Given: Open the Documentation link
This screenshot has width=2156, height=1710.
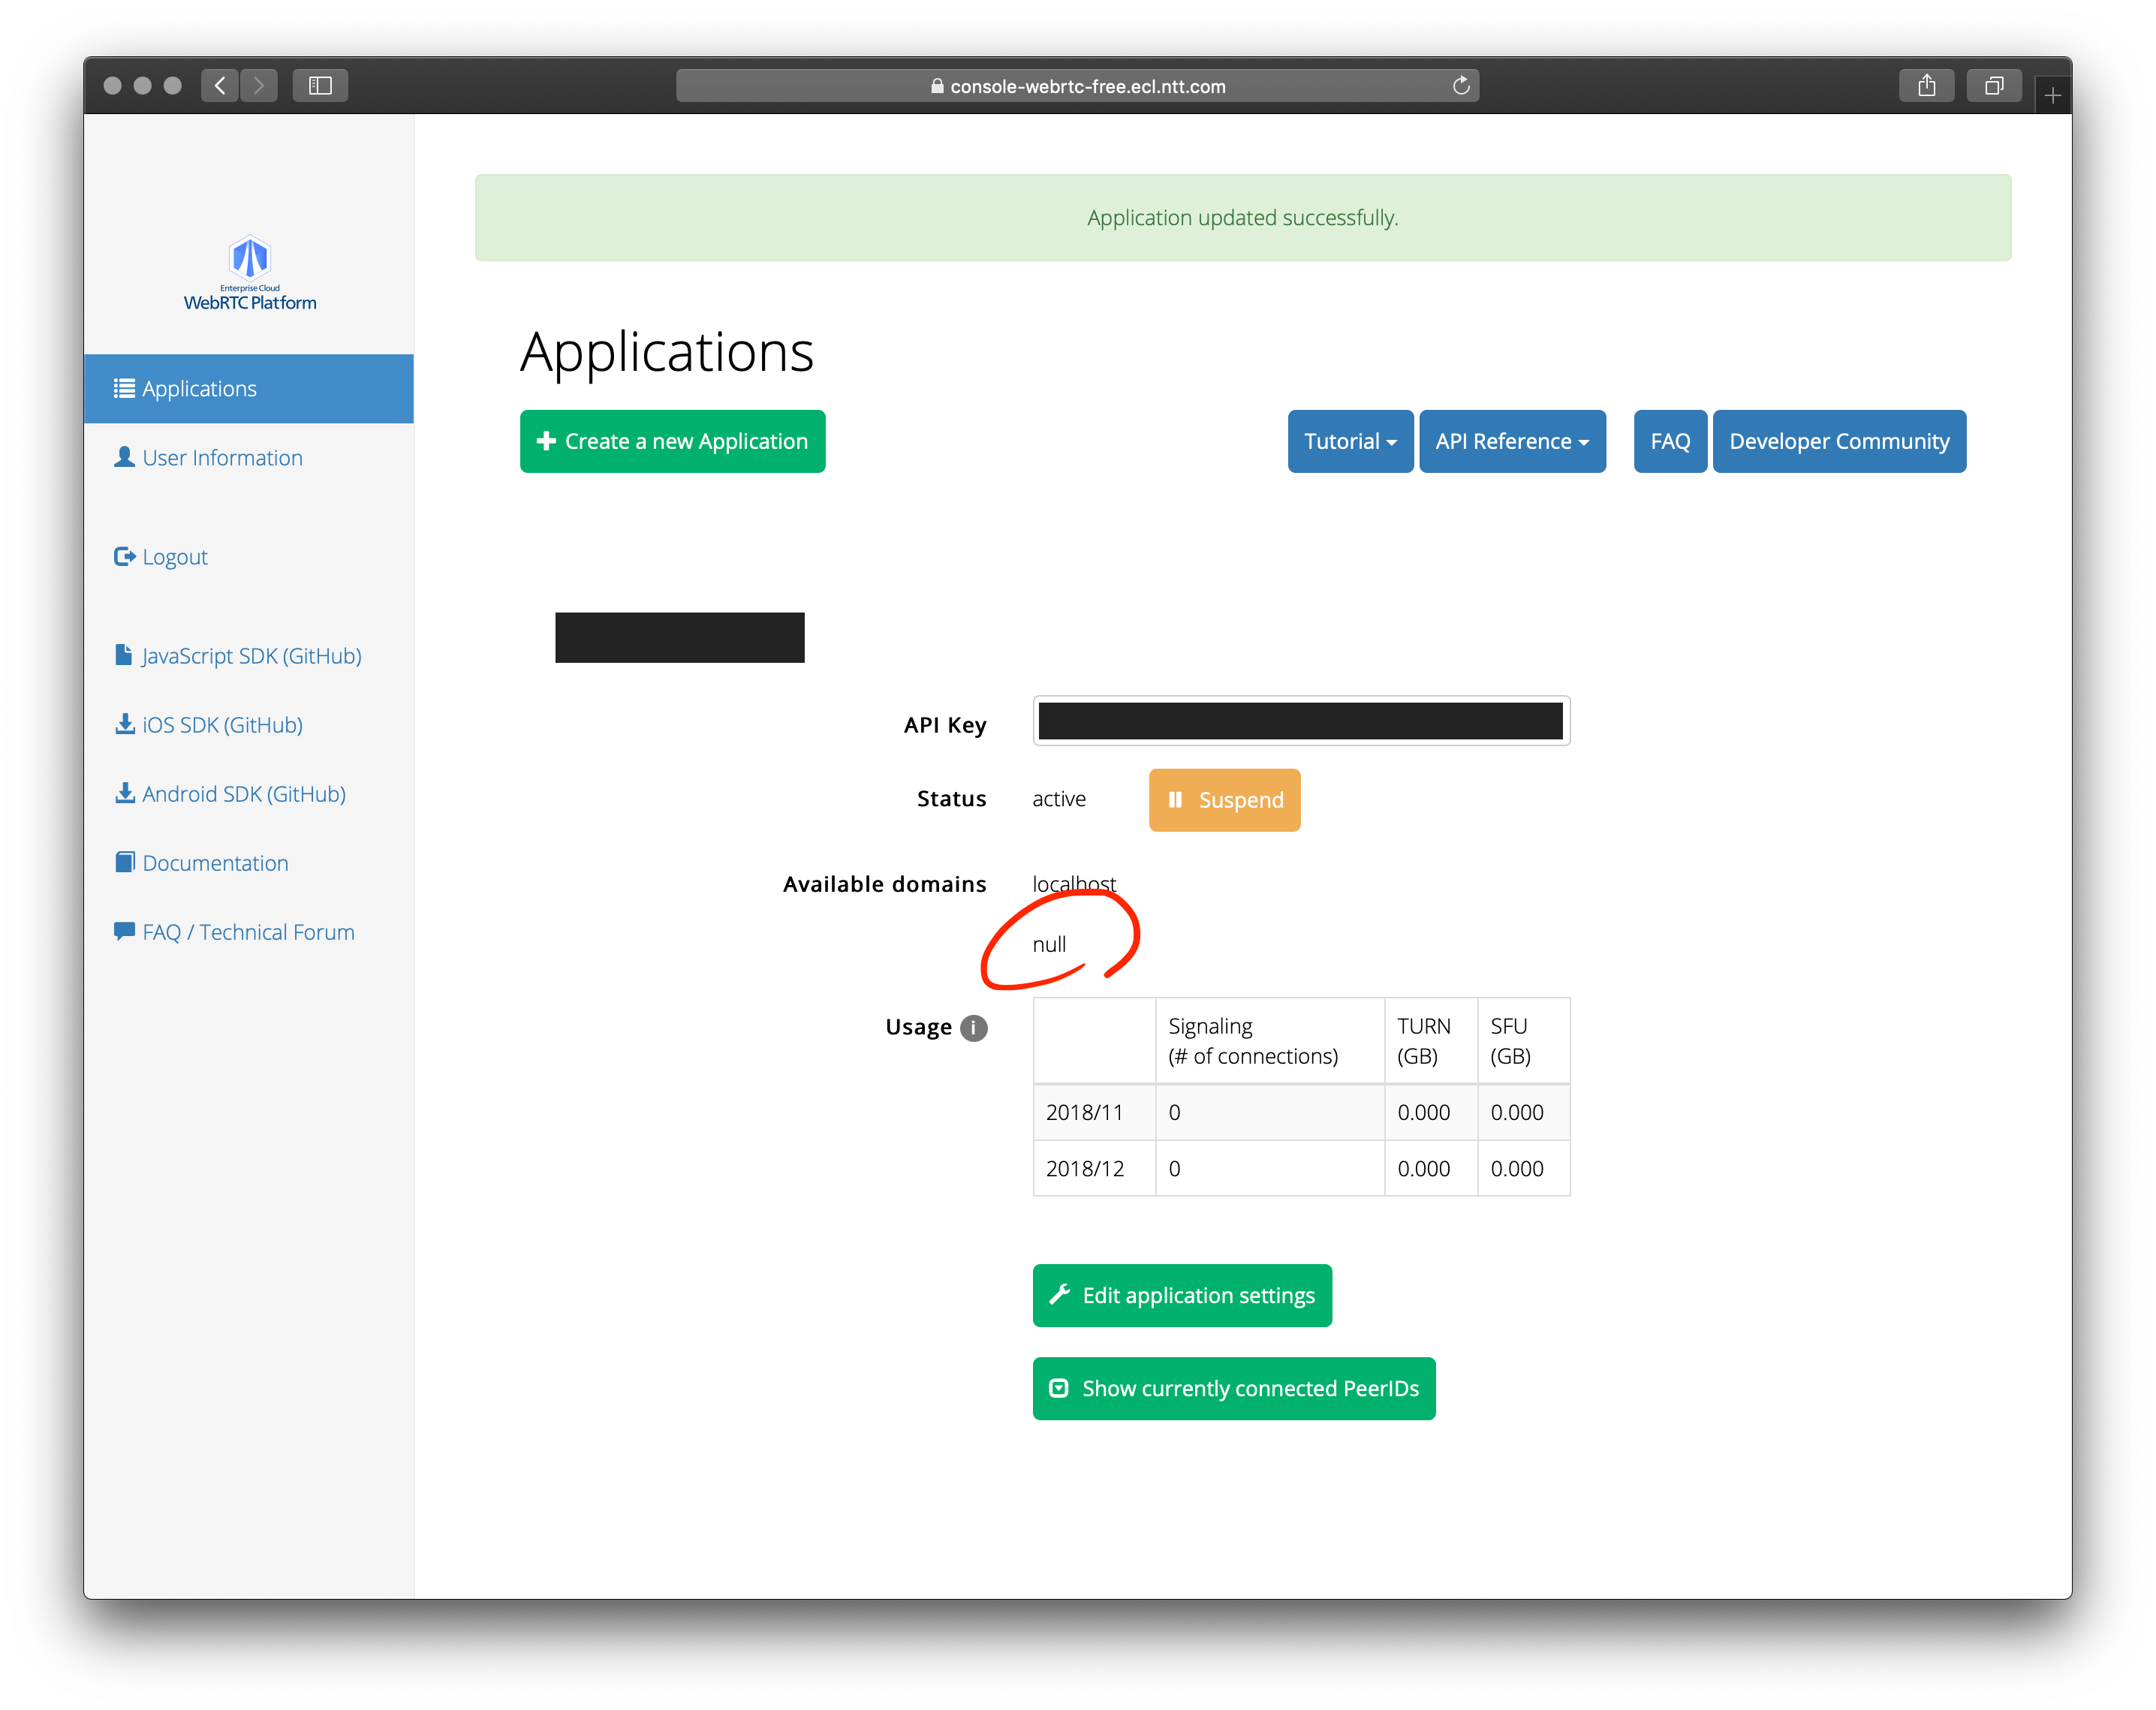Looking at the screenshot, I should click(202, 863).
